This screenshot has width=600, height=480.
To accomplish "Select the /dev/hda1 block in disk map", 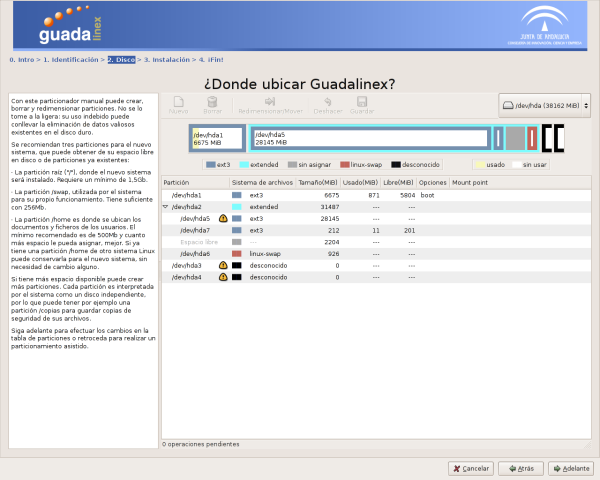I will [x=217, y=138].
